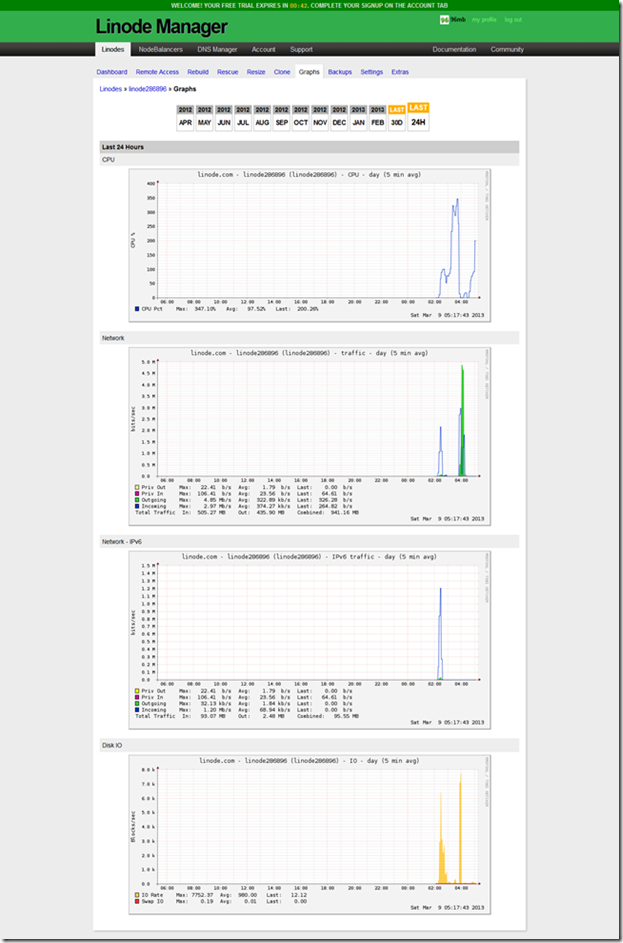The image size is (623, 943).
Task: Switch to the Rebuild sub-tab
Action: 198,72
